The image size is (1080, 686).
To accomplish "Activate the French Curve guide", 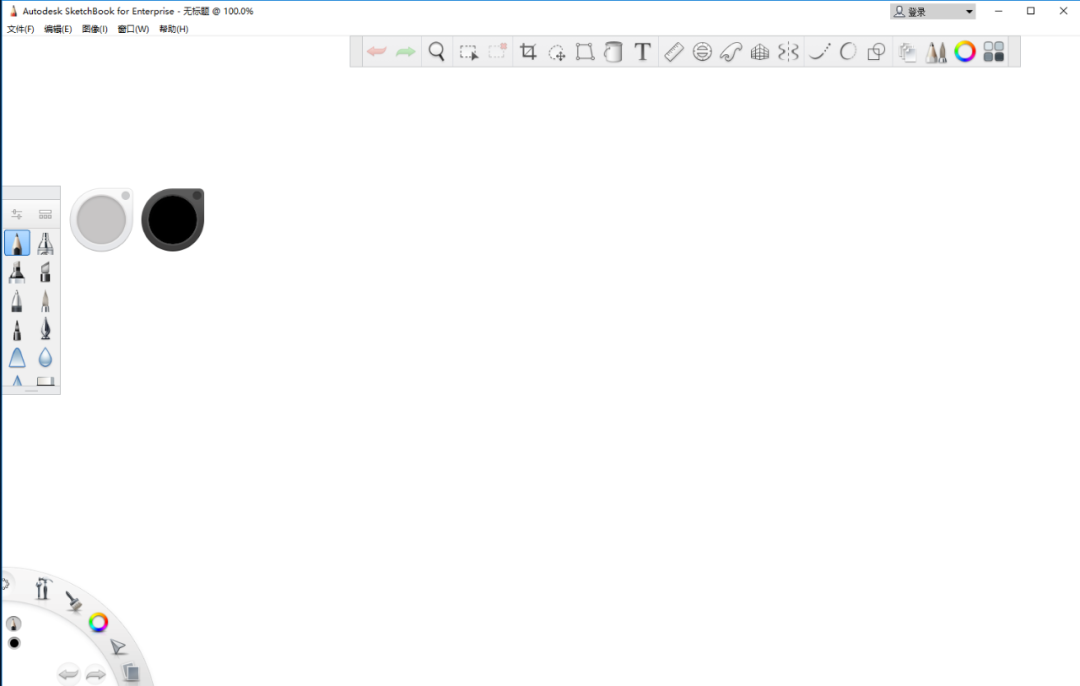I will coord(731,52).
